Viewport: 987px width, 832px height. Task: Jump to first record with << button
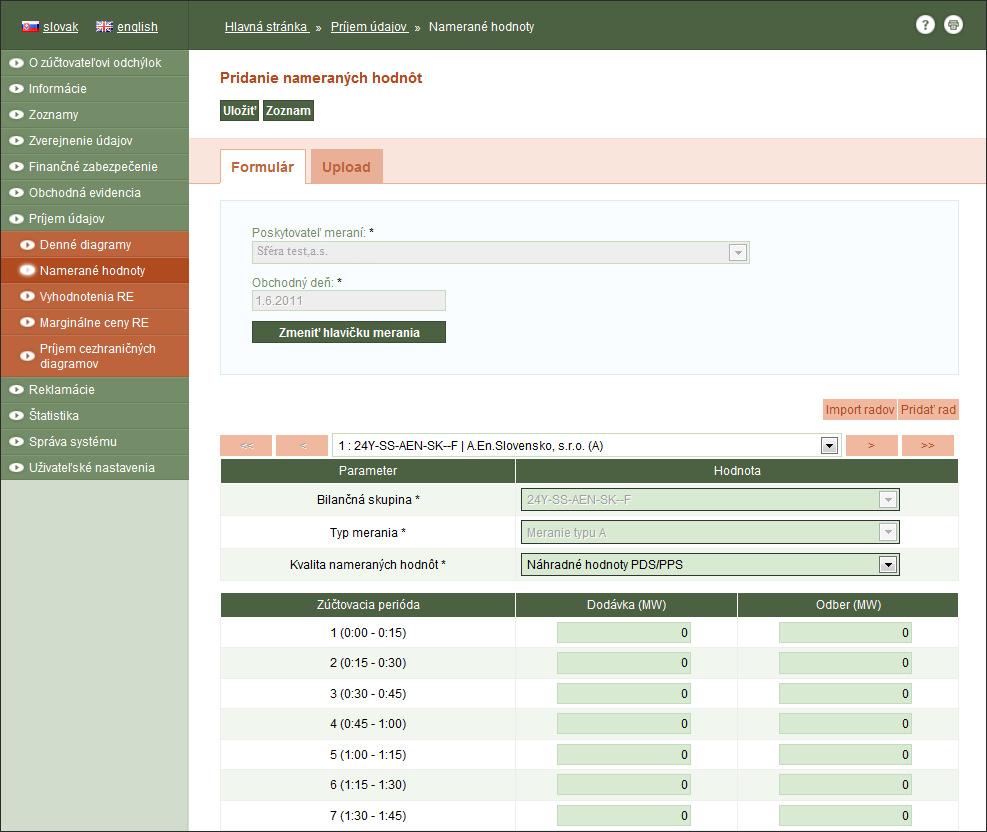[x=246, y=446]
